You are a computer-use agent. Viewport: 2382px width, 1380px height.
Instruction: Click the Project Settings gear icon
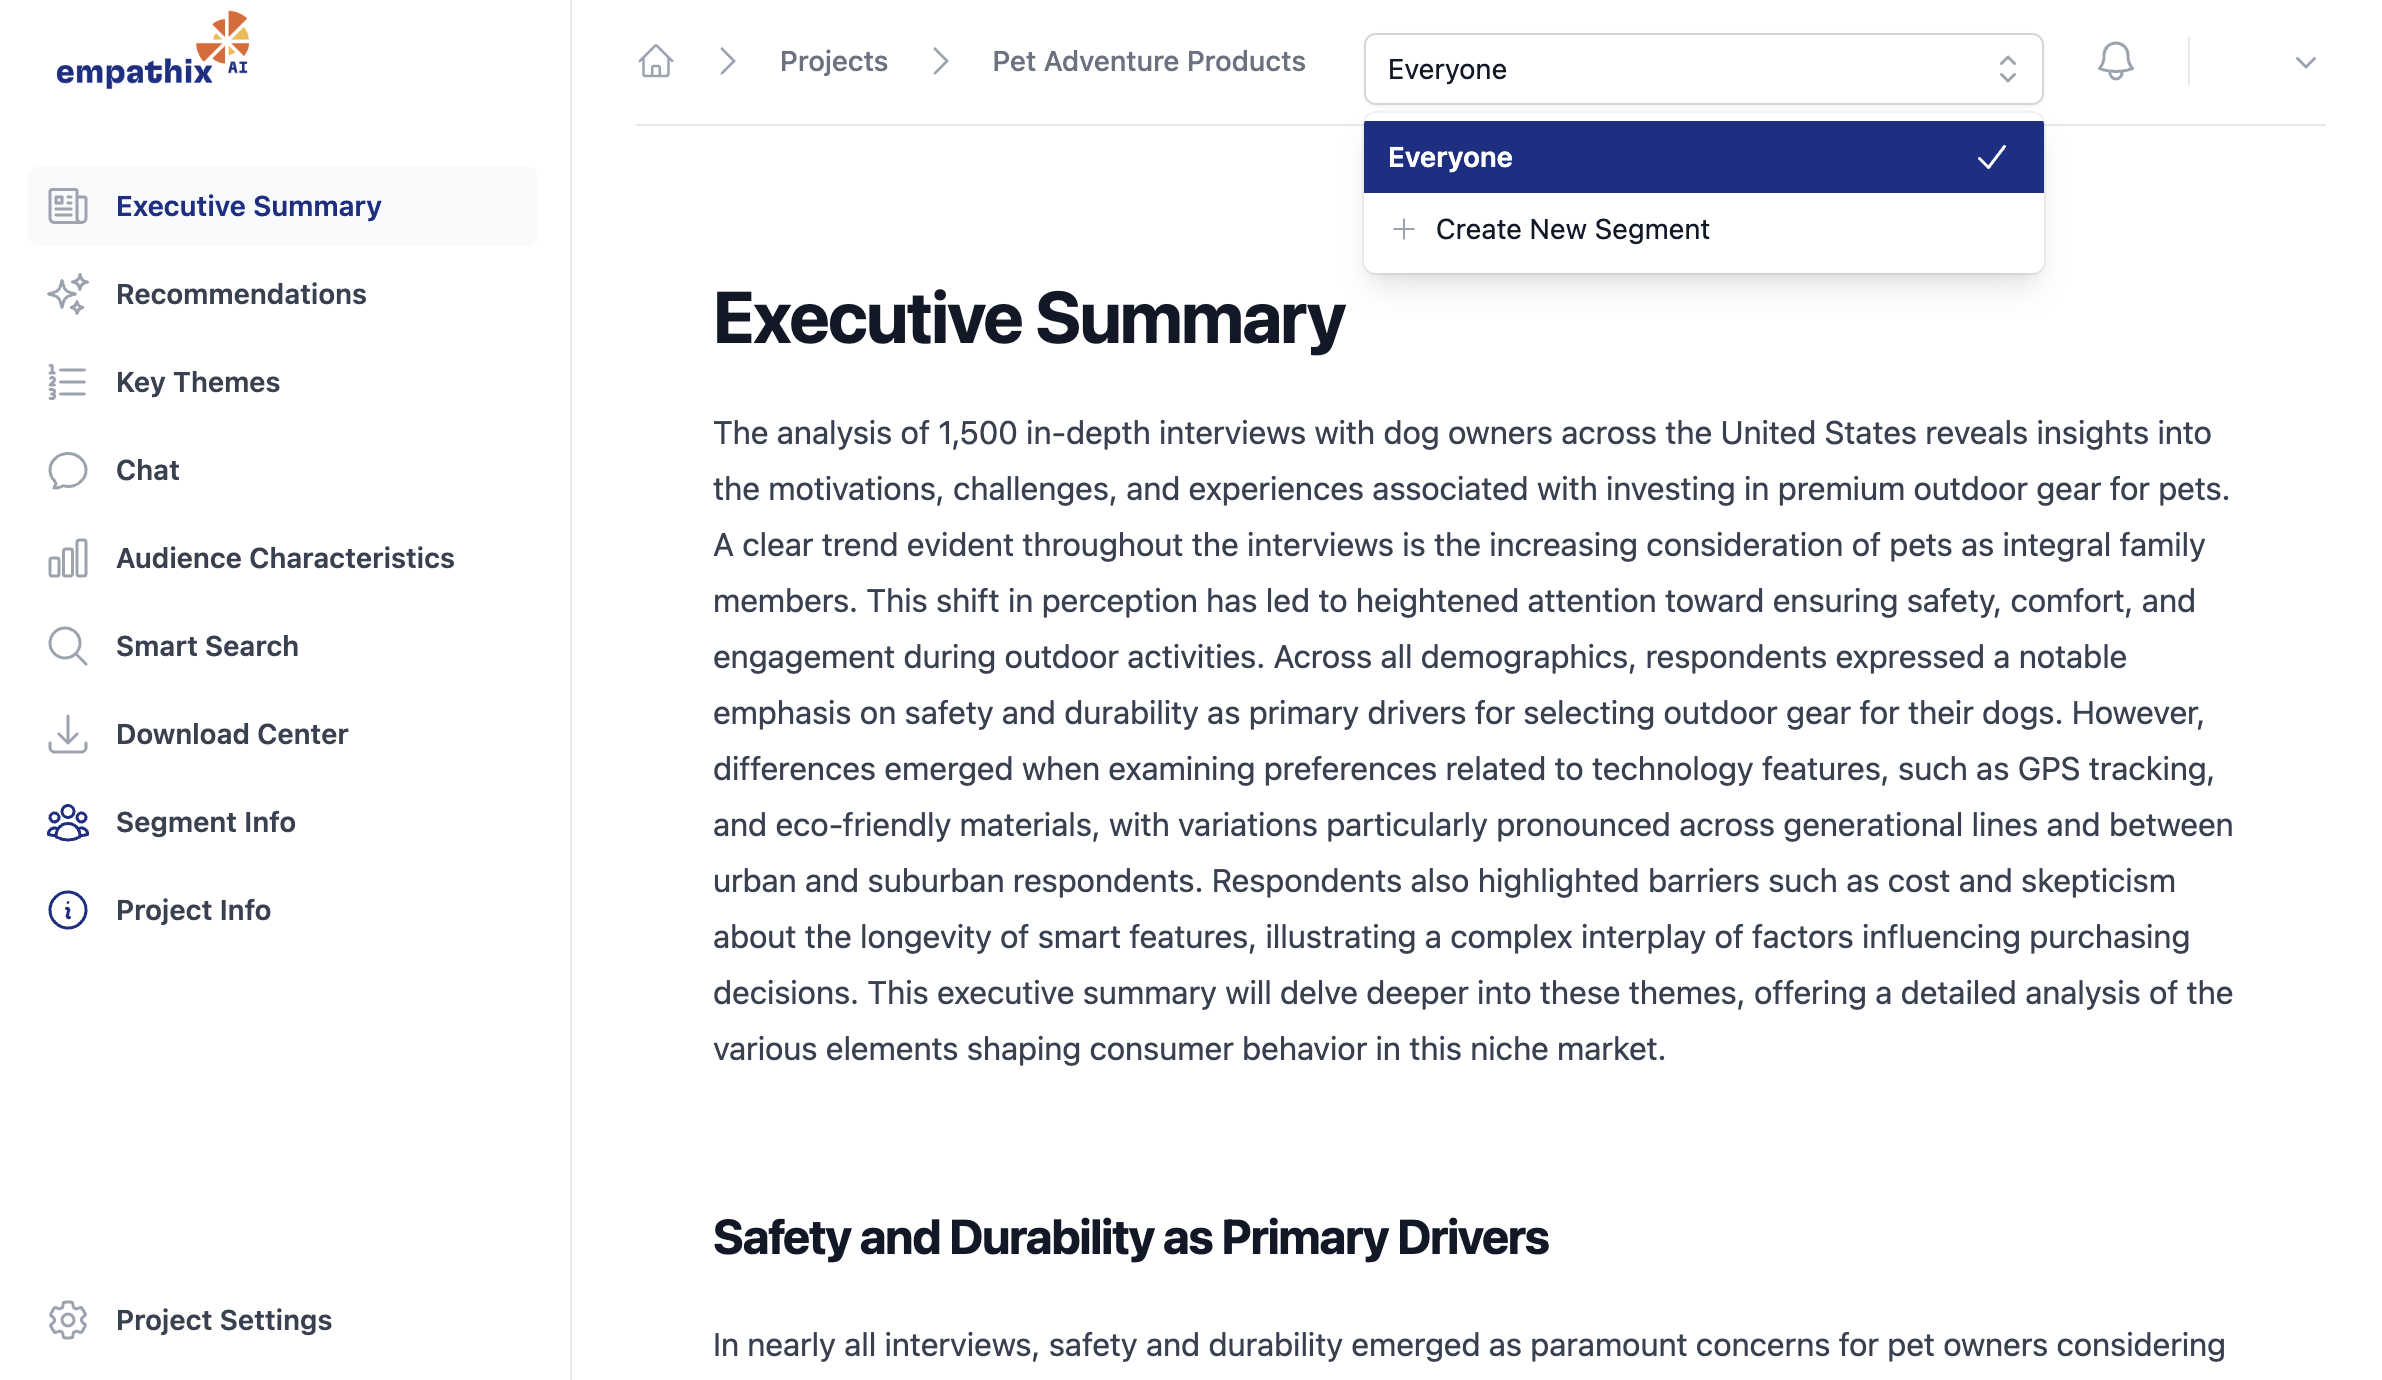(x=68, y=1320)
